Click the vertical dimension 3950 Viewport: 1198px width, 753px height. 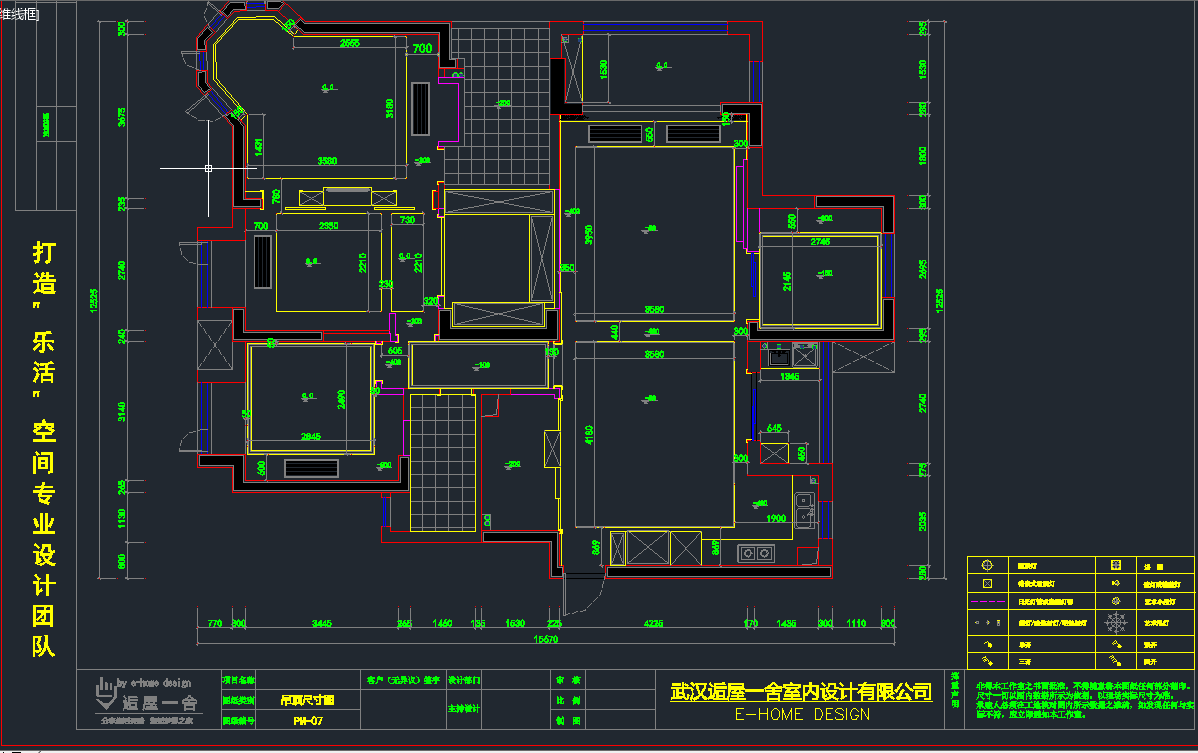tap(589, 234)
